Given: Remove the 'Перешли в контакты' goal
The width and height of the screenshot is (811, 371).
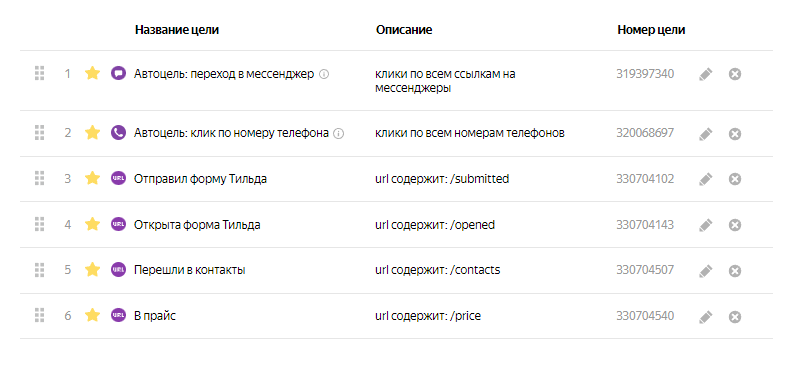Looking at the screenshot, I should [x=734, y=271].
